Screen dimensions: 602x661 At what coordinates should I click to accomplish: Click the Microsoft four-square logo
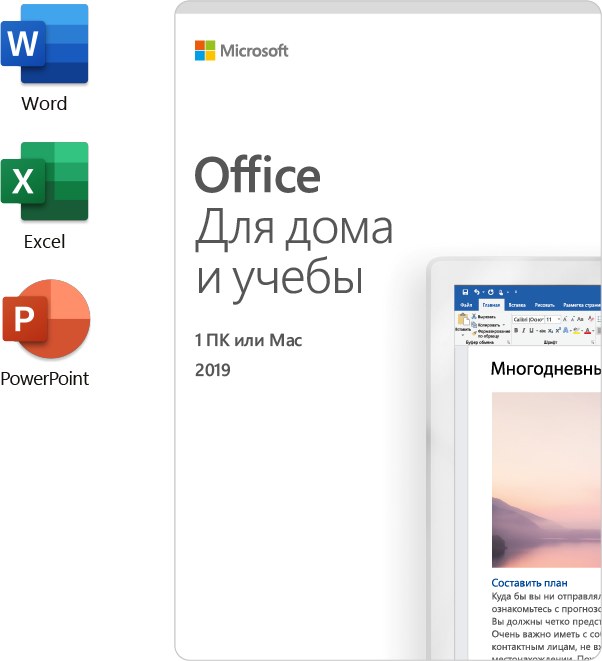point(205,51)
